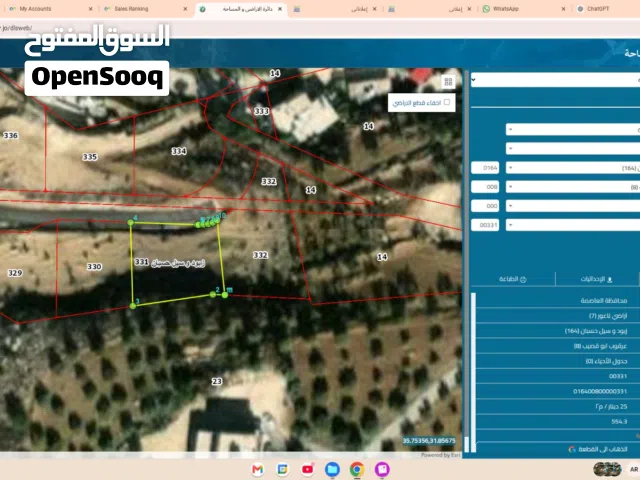This screenshot has width=640, height=480.
Task: Close the My Accounts tab
Action: pyautogui.click(x=91, y=9)
